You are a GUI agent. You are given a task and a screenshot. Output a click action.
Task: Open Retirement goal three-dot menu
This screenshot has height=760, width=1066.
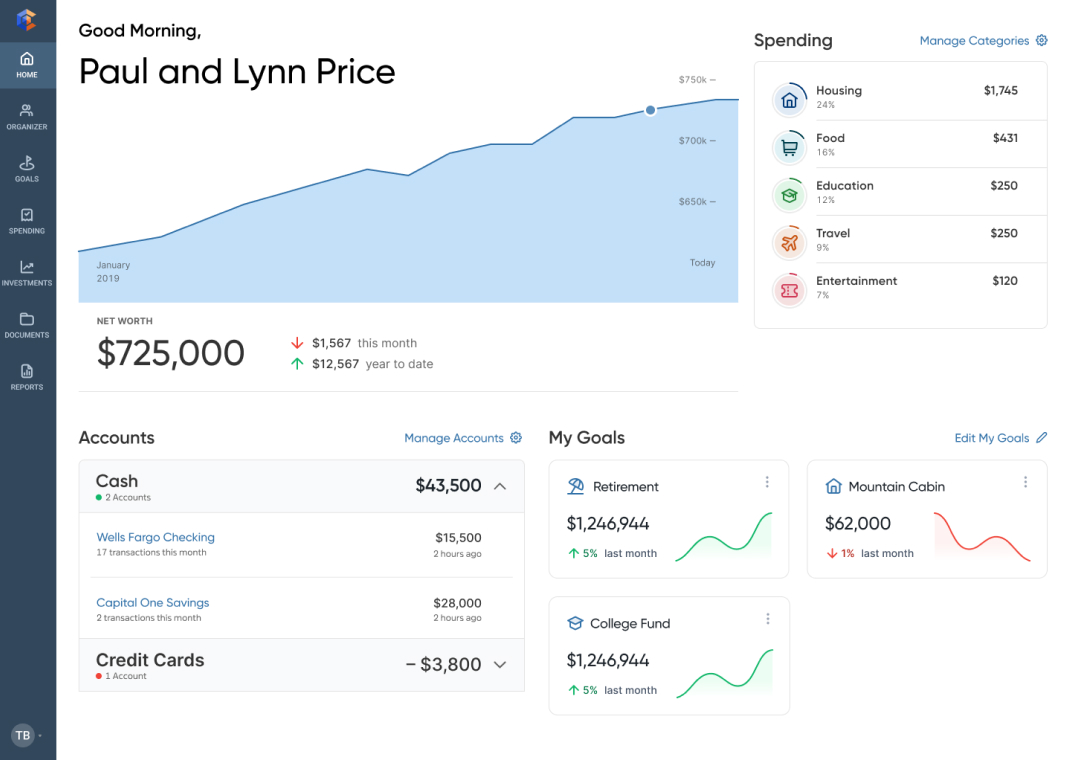pos(767,482)
